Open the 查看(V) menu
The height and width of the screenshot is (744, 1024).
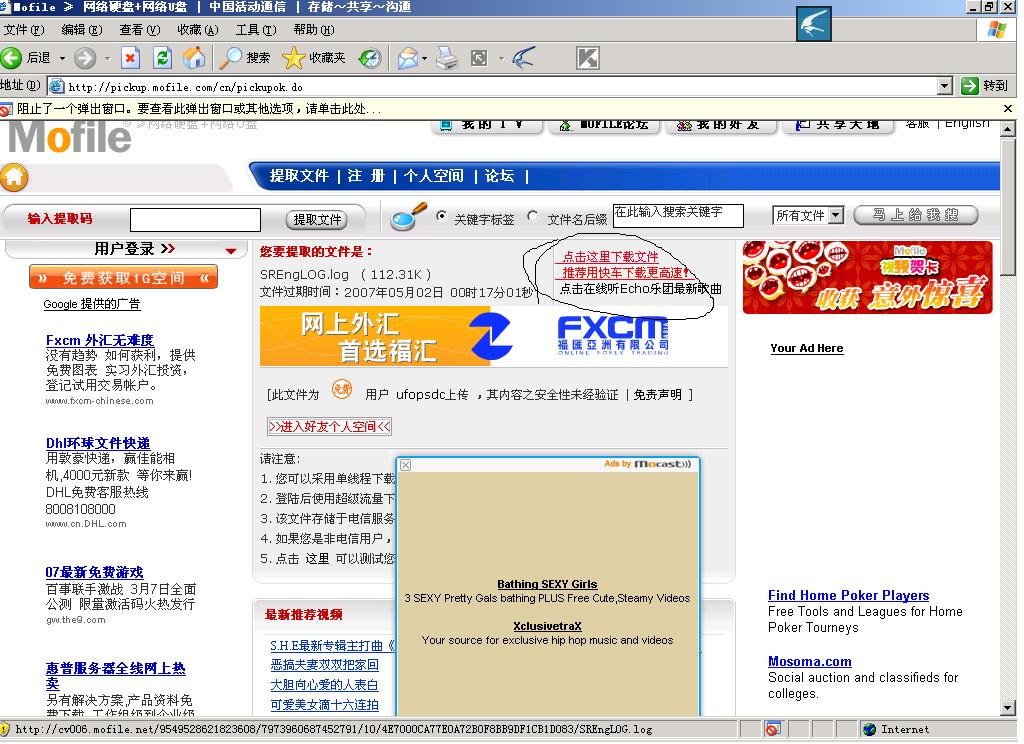pyautogui.click(x=140, y=30)
